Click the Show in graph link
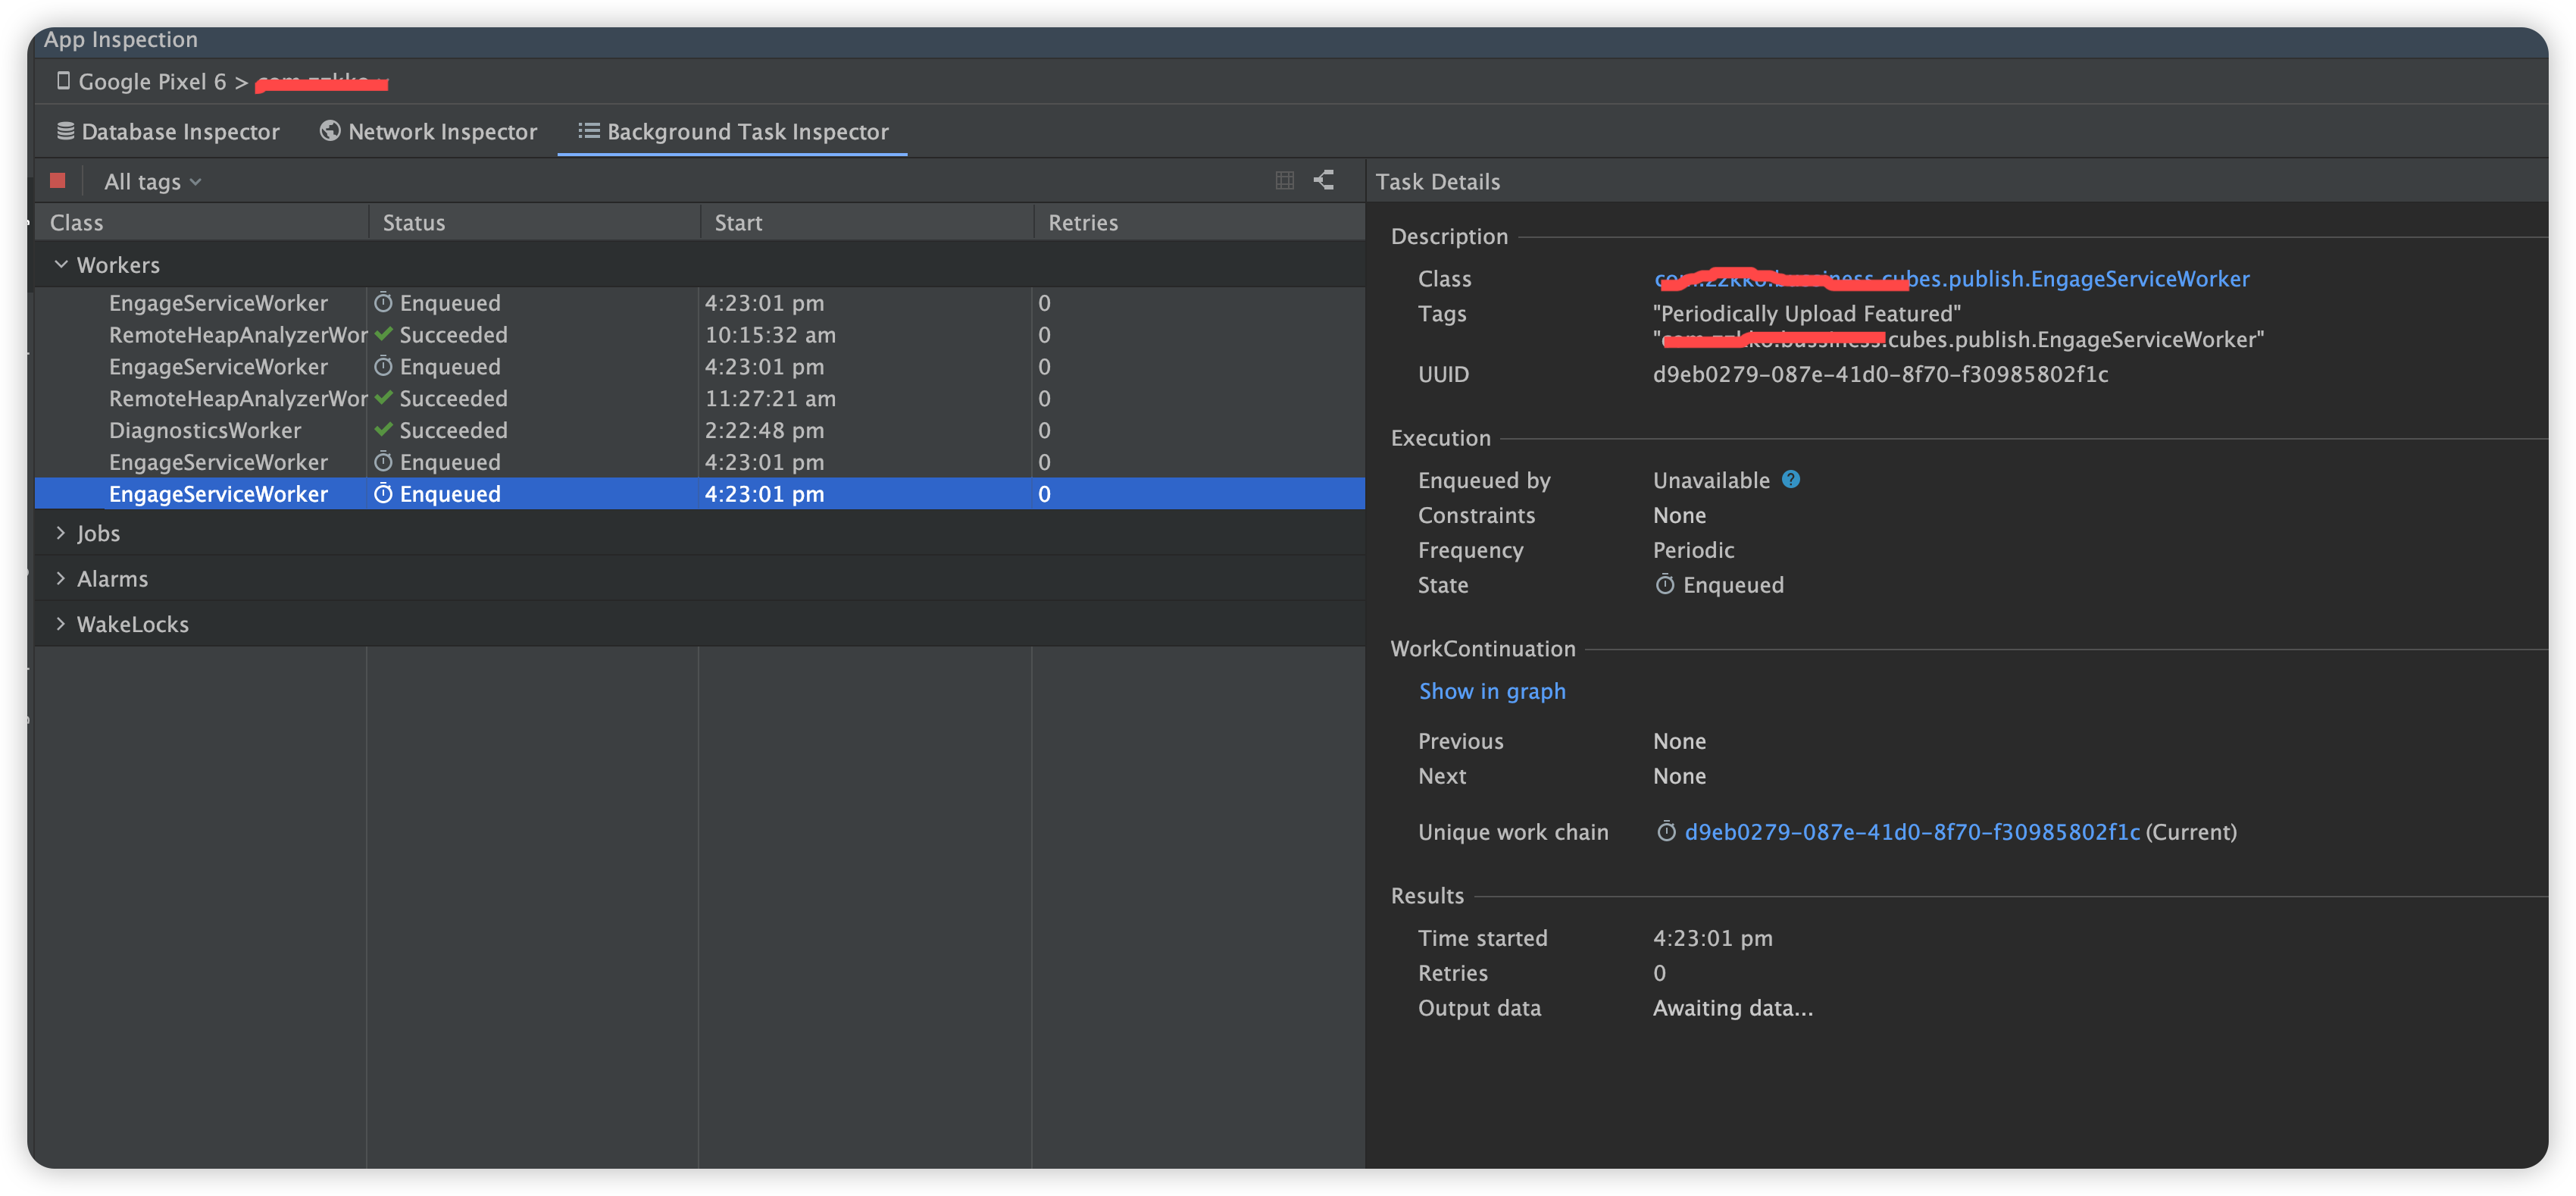This screenshot has width=2576, height=1196. point(1492,691)
